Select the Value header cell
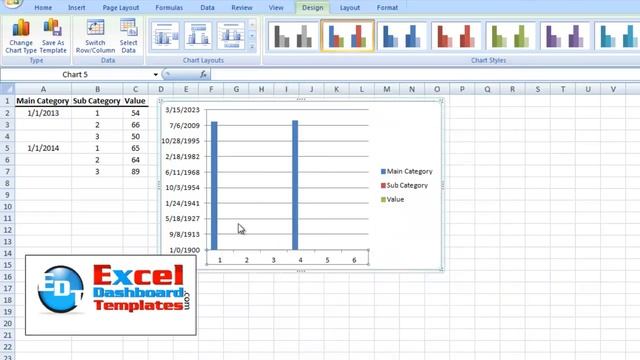The height and width of the screenshot is (360, 640). pyautogui.click(x=135, y=101)
